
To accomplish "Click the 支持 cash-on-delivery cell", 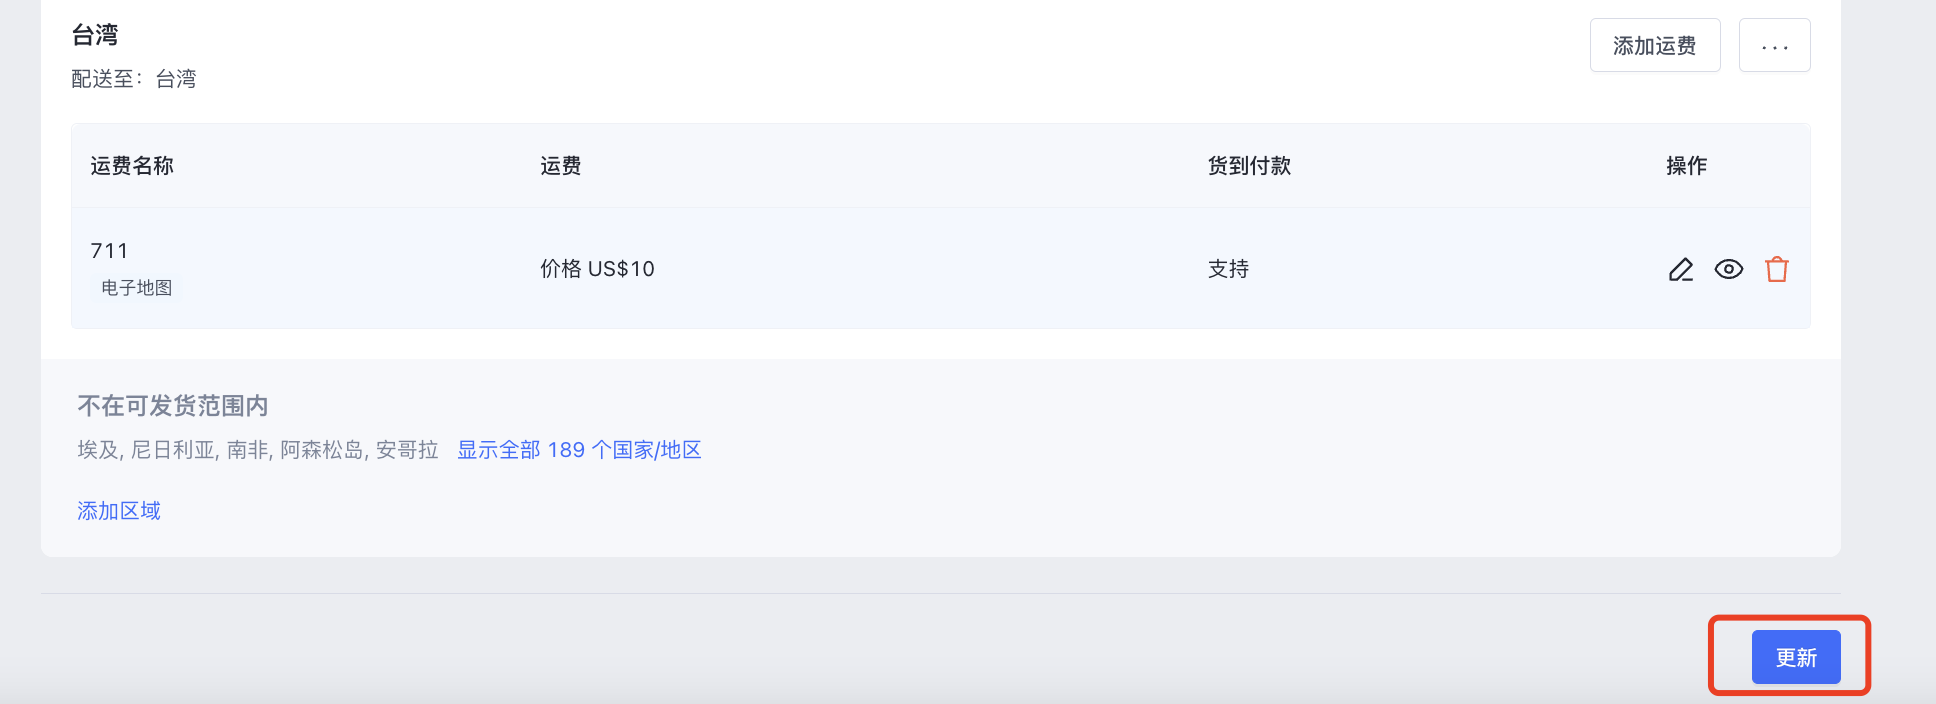I will (1228, 269).
